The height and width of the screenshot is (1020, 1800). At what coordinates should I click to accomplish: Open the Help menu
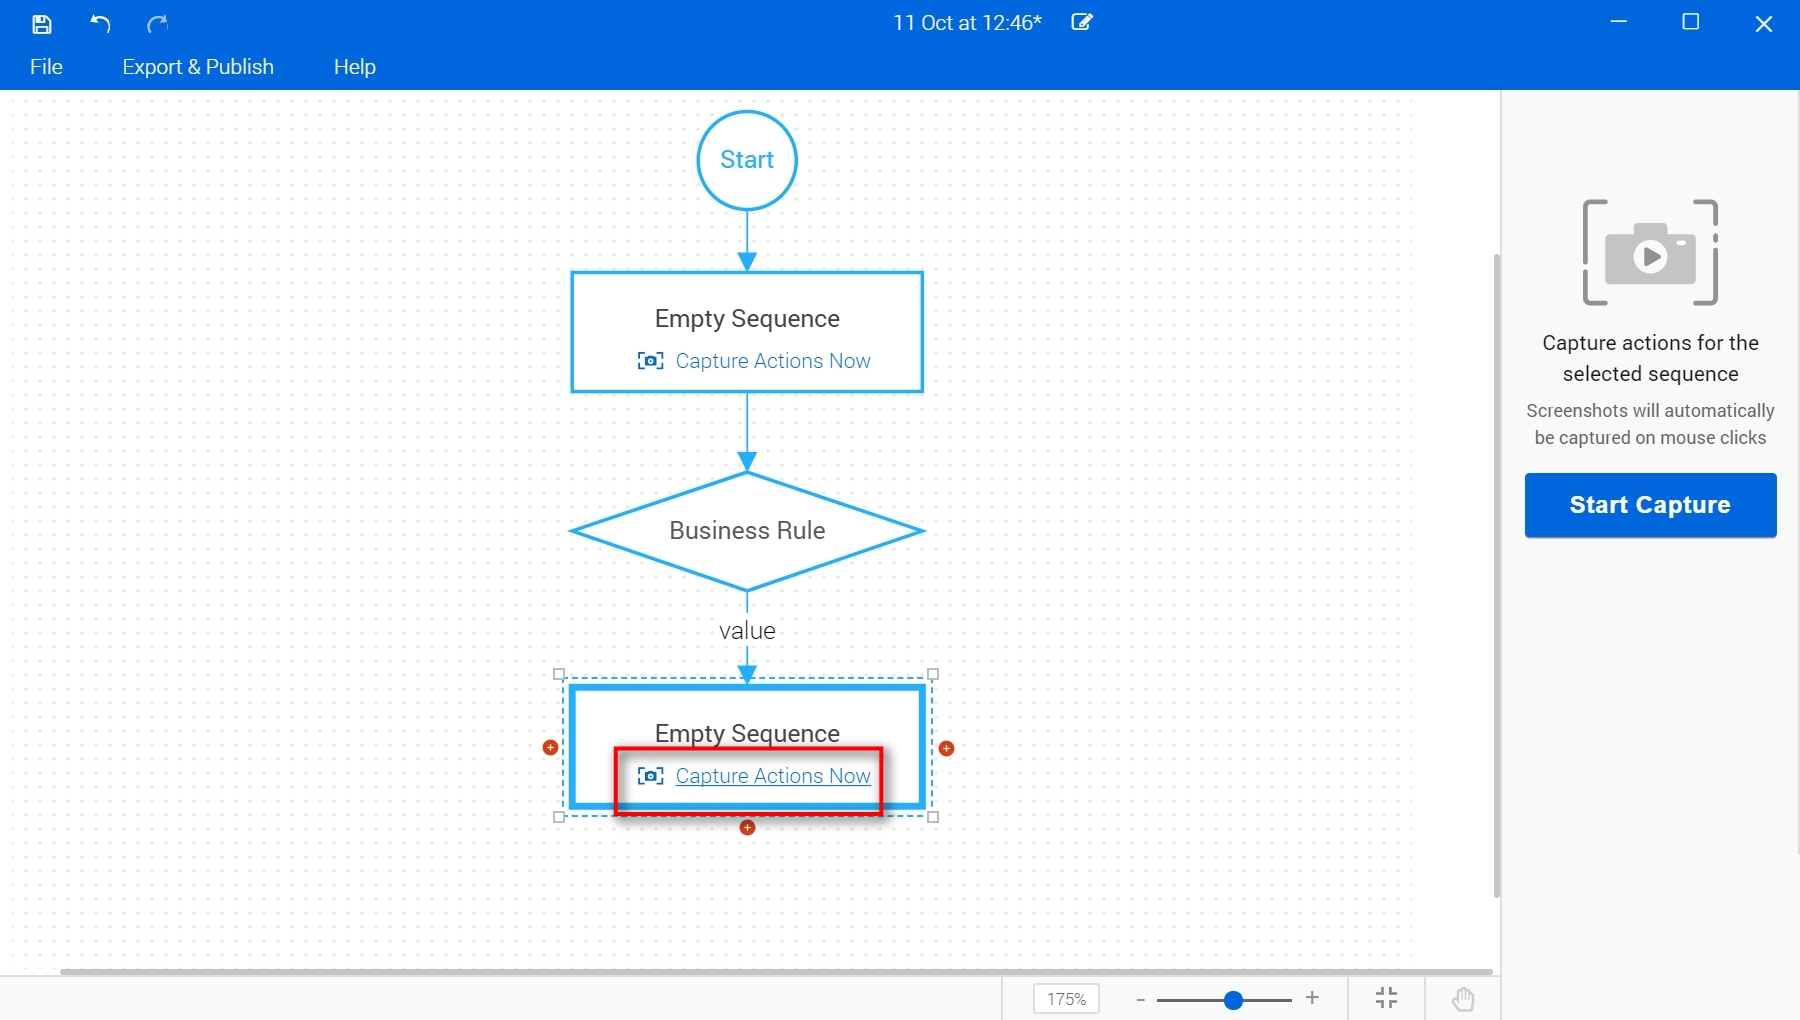355,67
